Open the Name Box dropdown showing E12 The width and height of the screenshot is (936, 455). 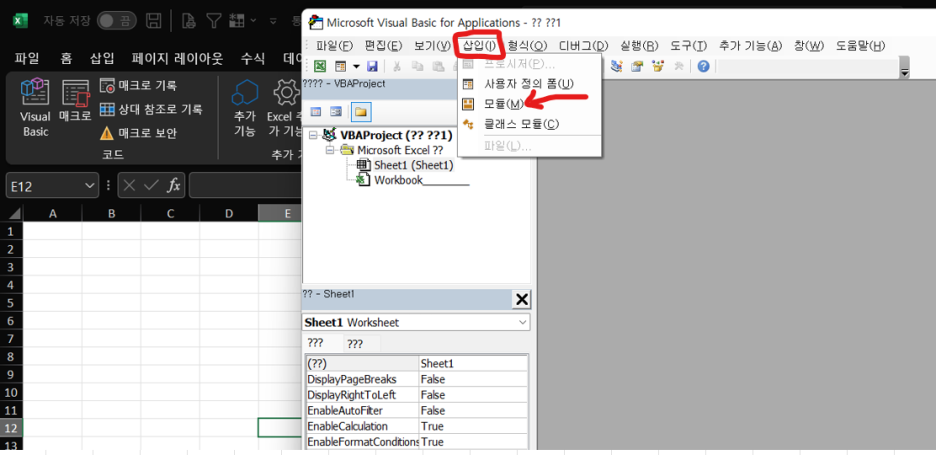[x=91, y=186]
